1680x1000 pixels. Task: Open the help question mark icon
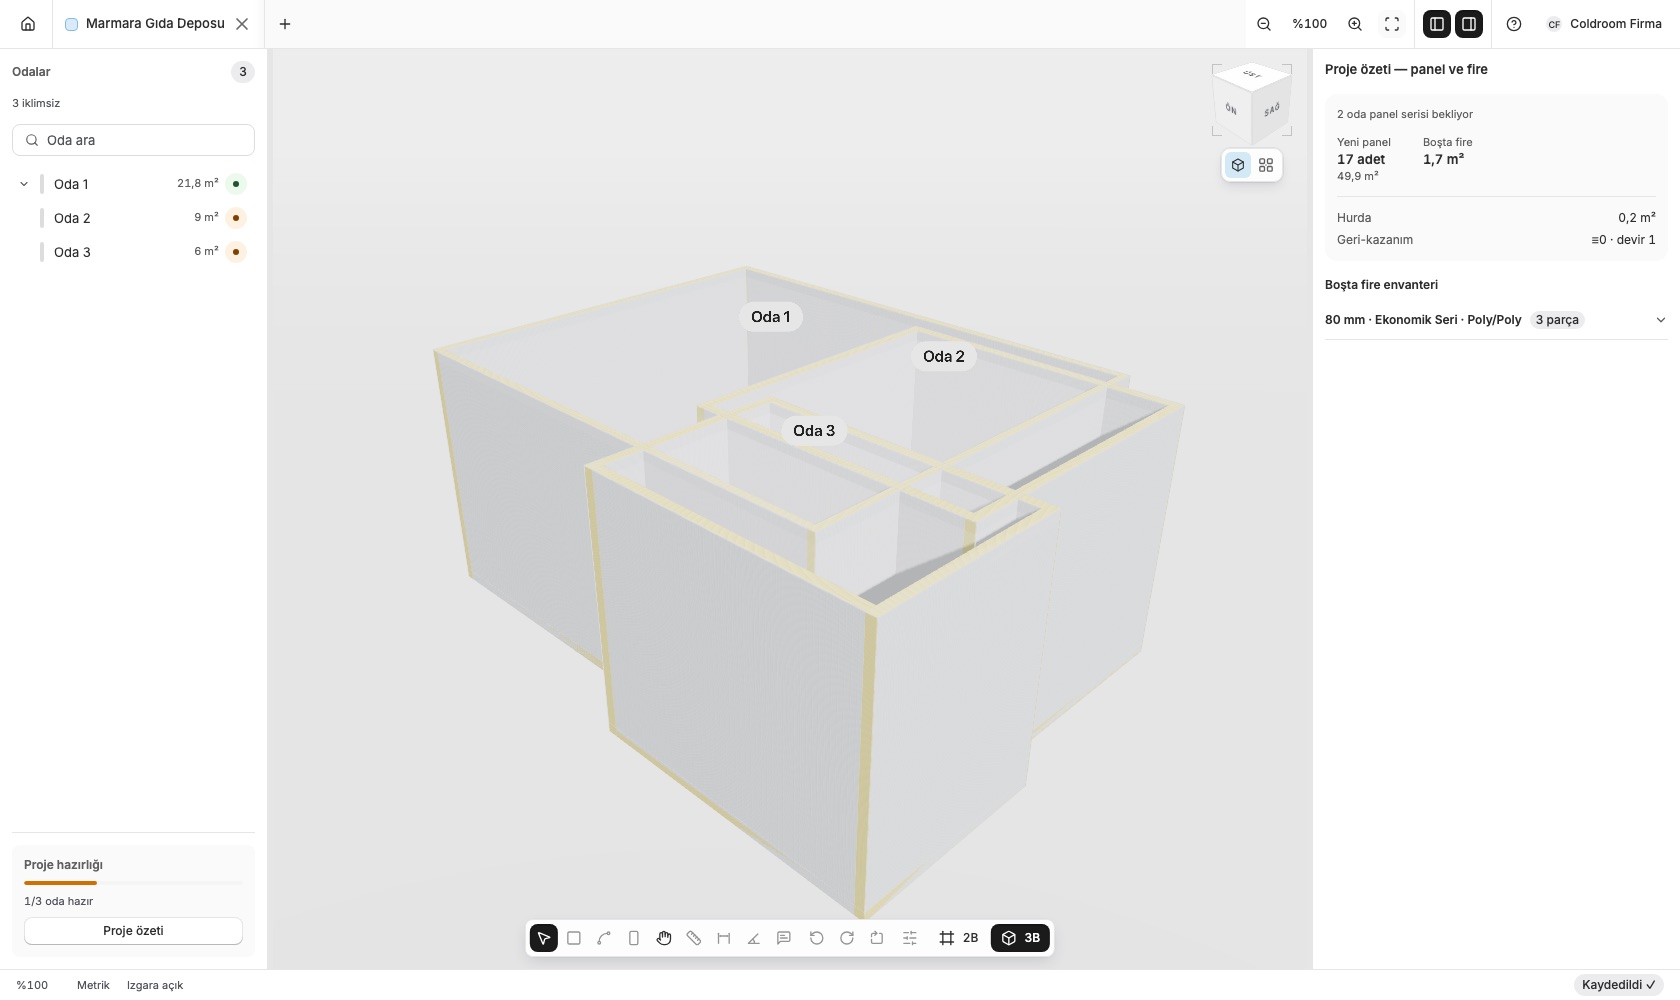(x=1514, y=24)
